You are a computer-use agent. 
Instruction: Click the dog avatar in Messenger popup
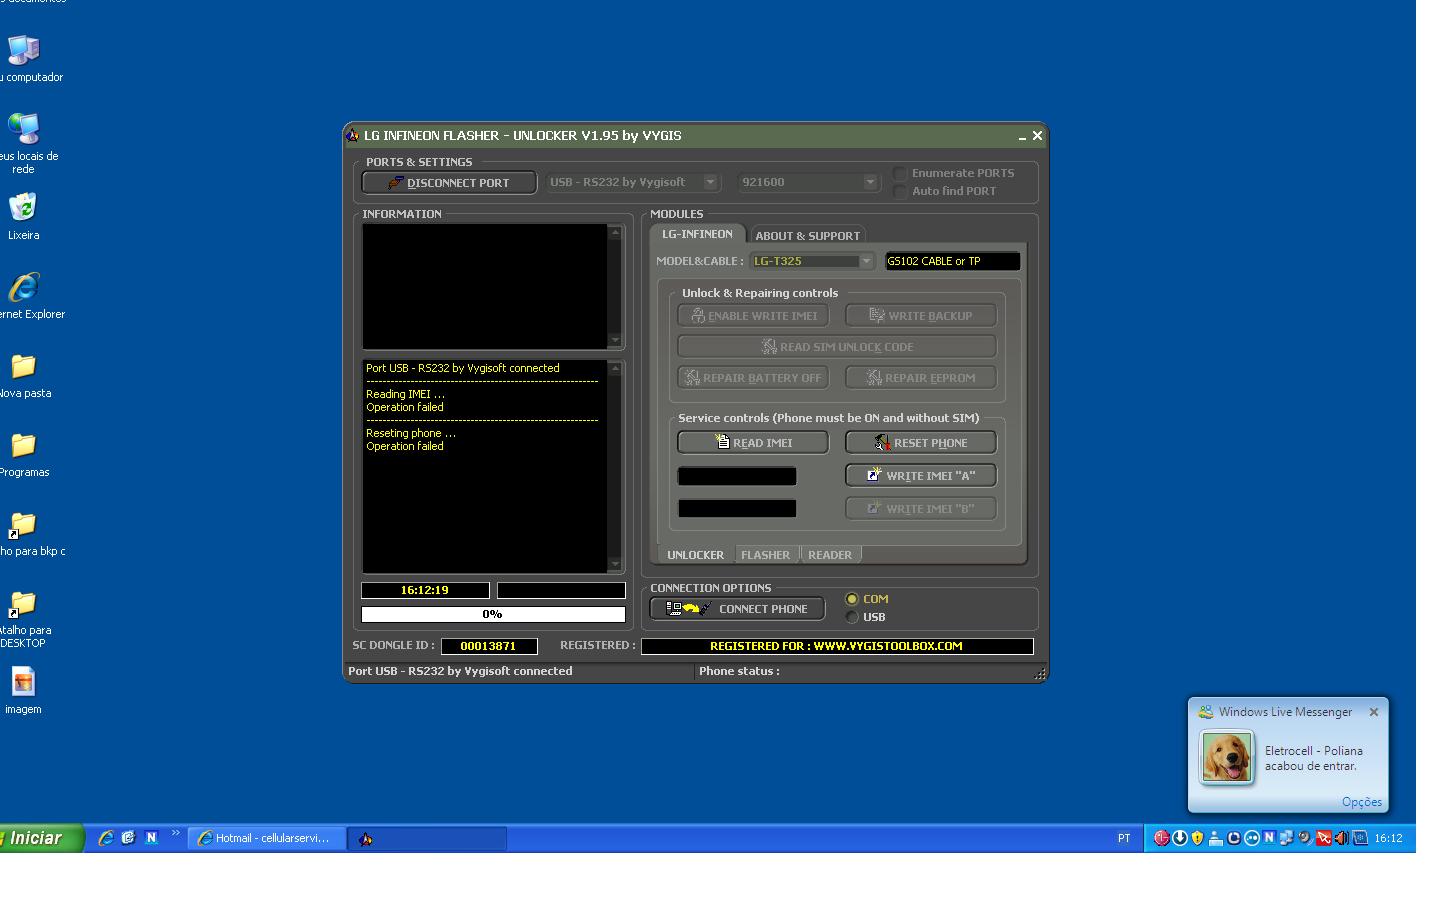(x=1226, y=757)
